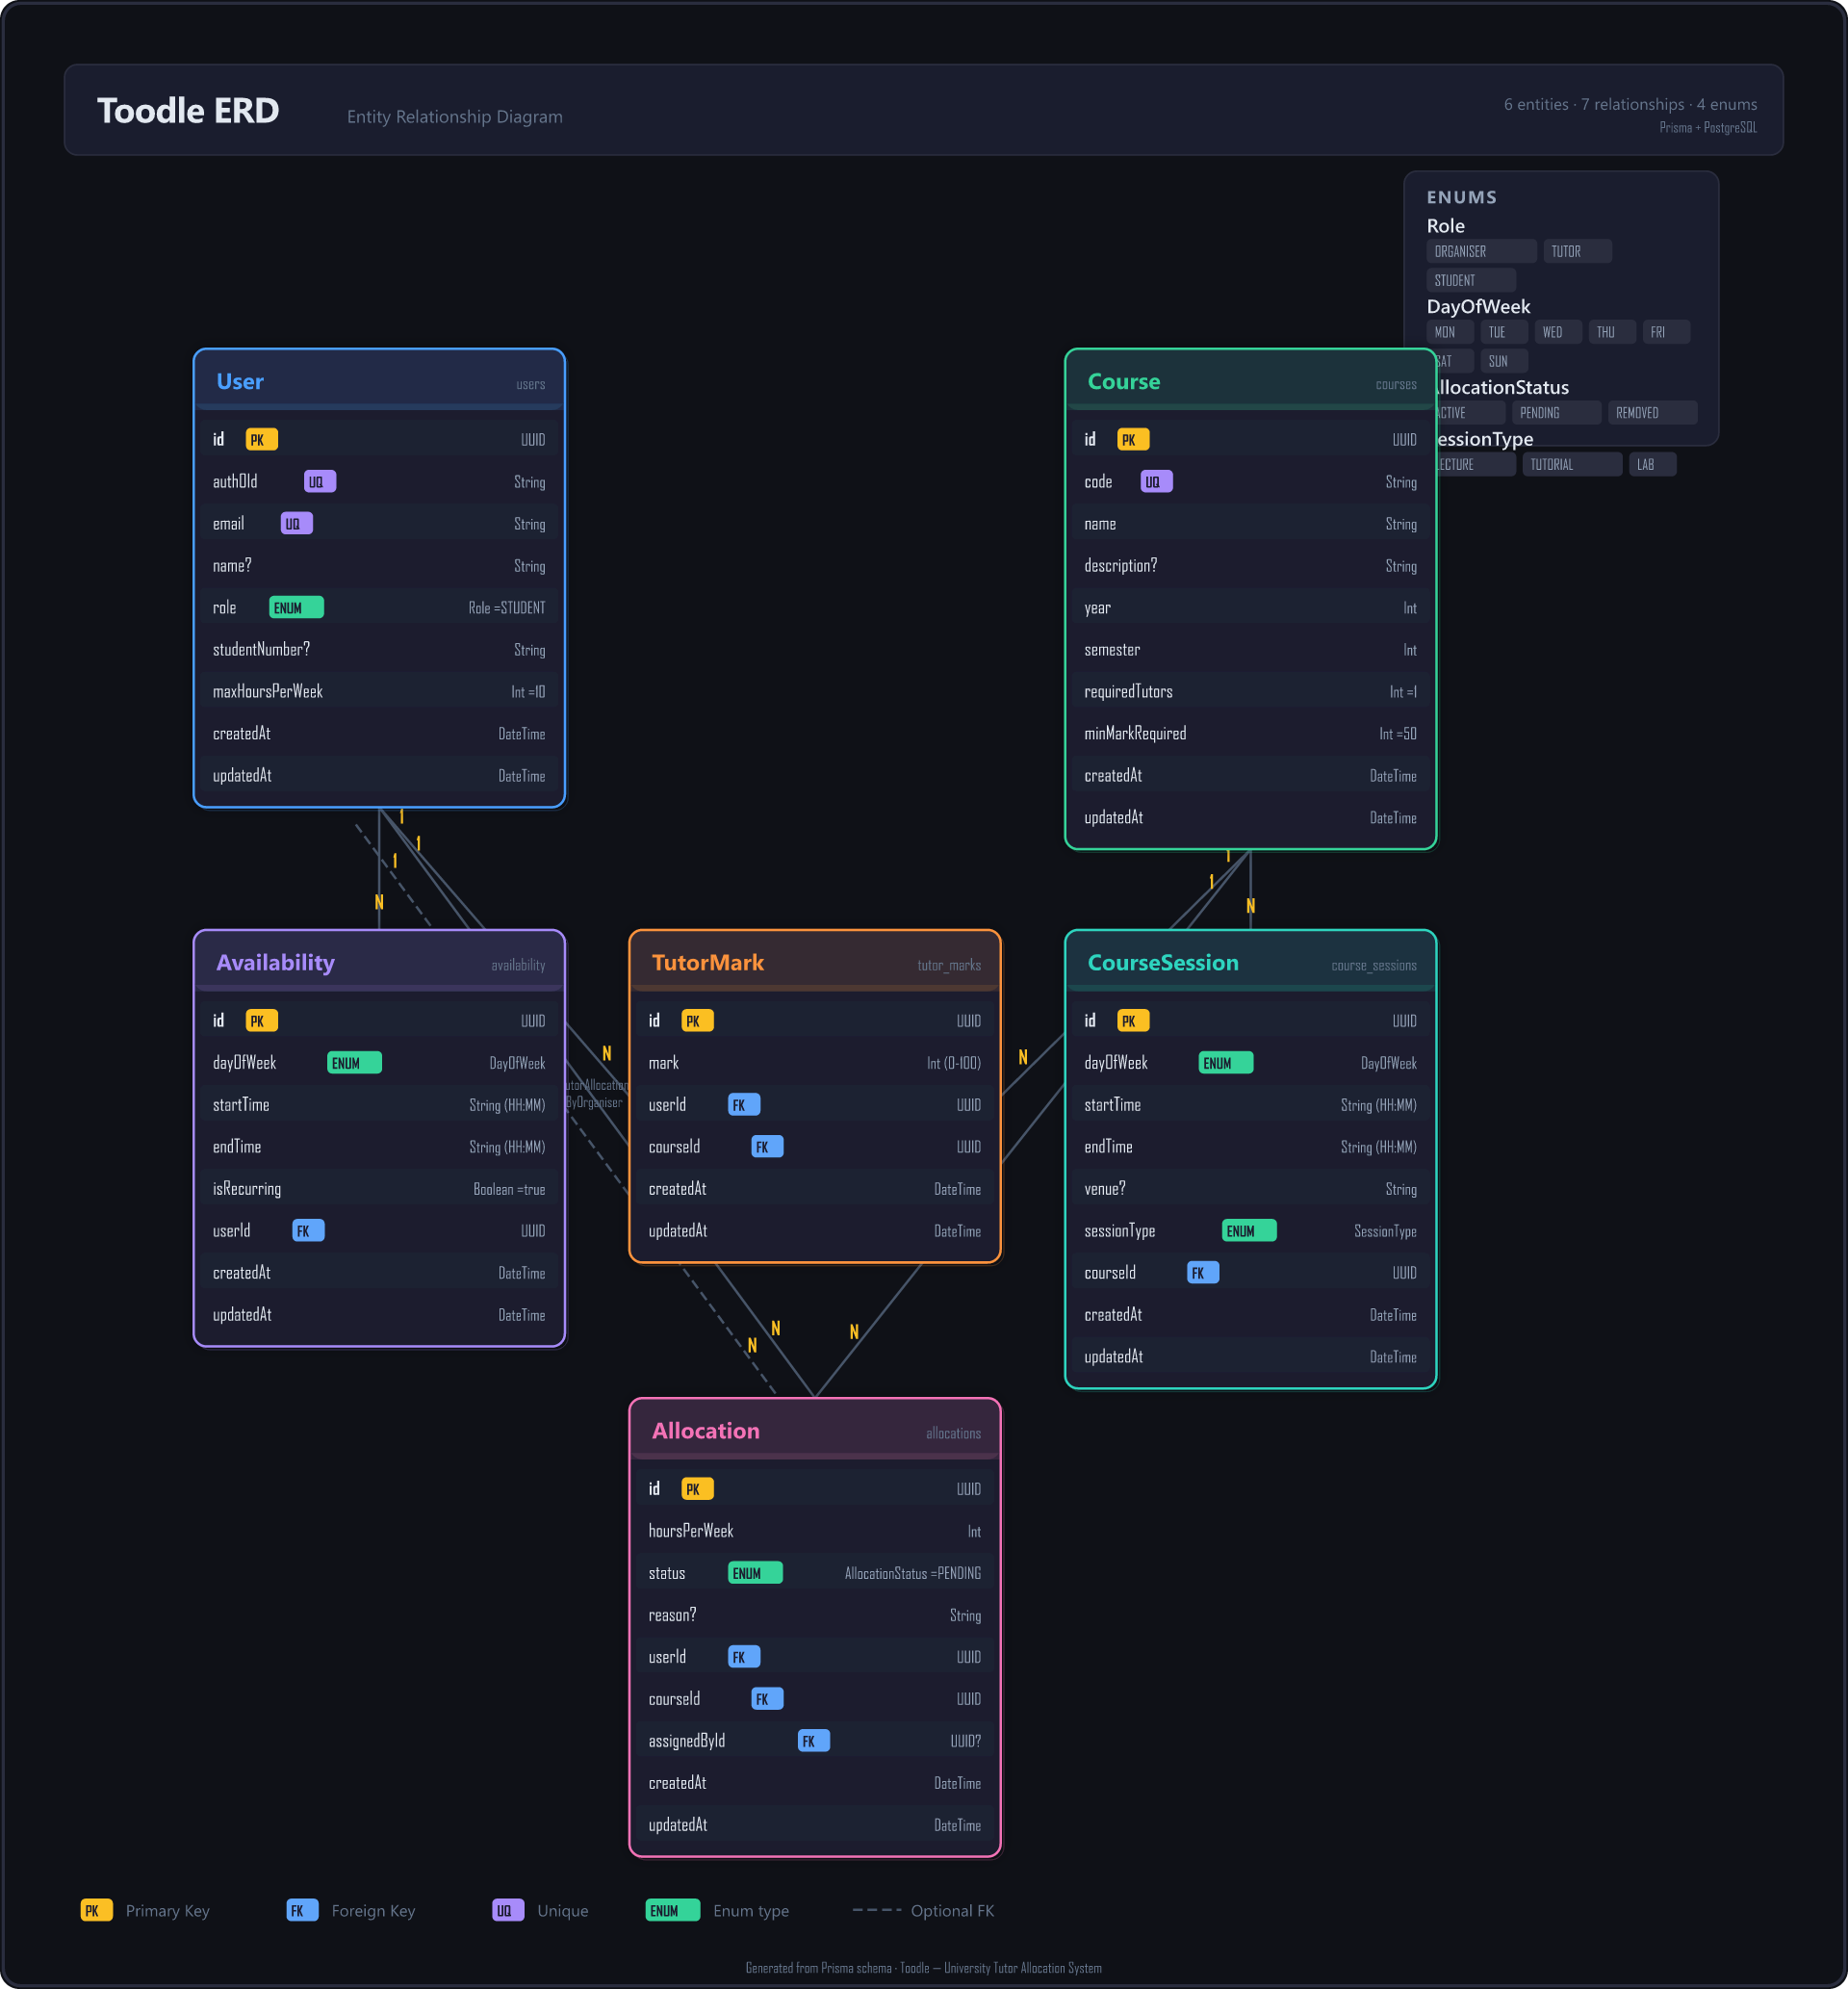
Task: Click the 'Toodle ERD' heading
Action: 187,110
